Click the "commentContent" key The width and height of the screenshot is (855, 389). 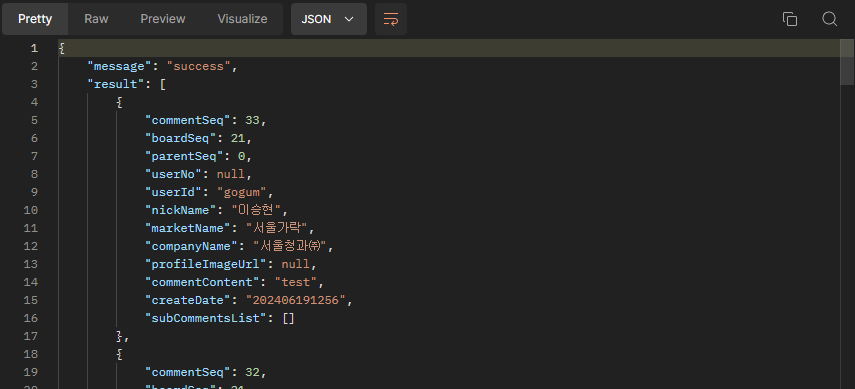click(x=202, y=282)
